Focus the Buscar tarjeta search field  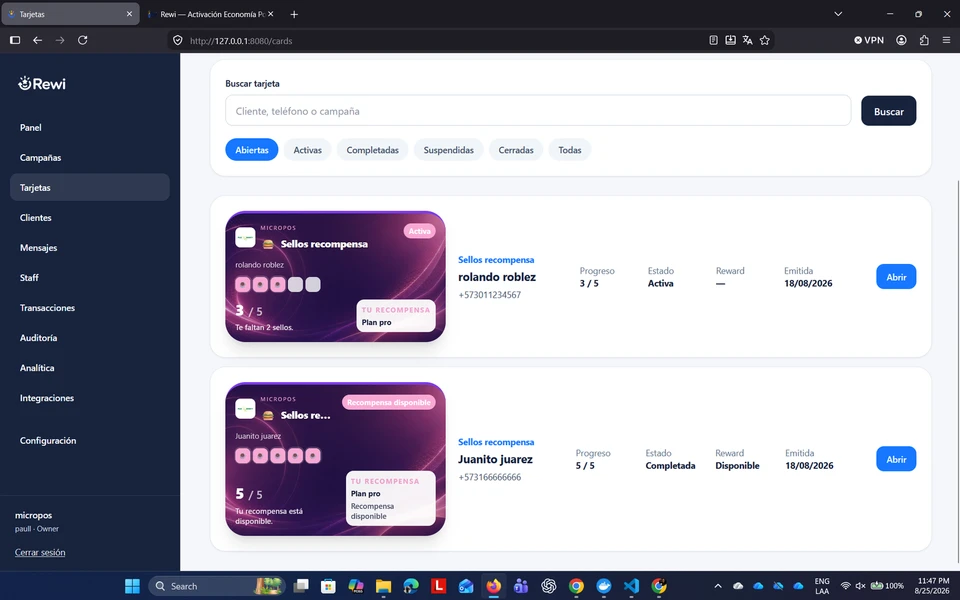point(538,111)
